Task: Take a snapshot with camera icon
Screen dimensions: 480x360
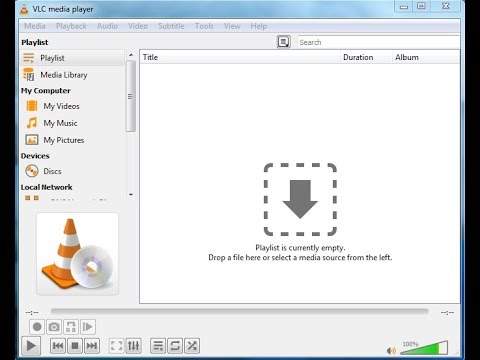Action: click(54, 327)
